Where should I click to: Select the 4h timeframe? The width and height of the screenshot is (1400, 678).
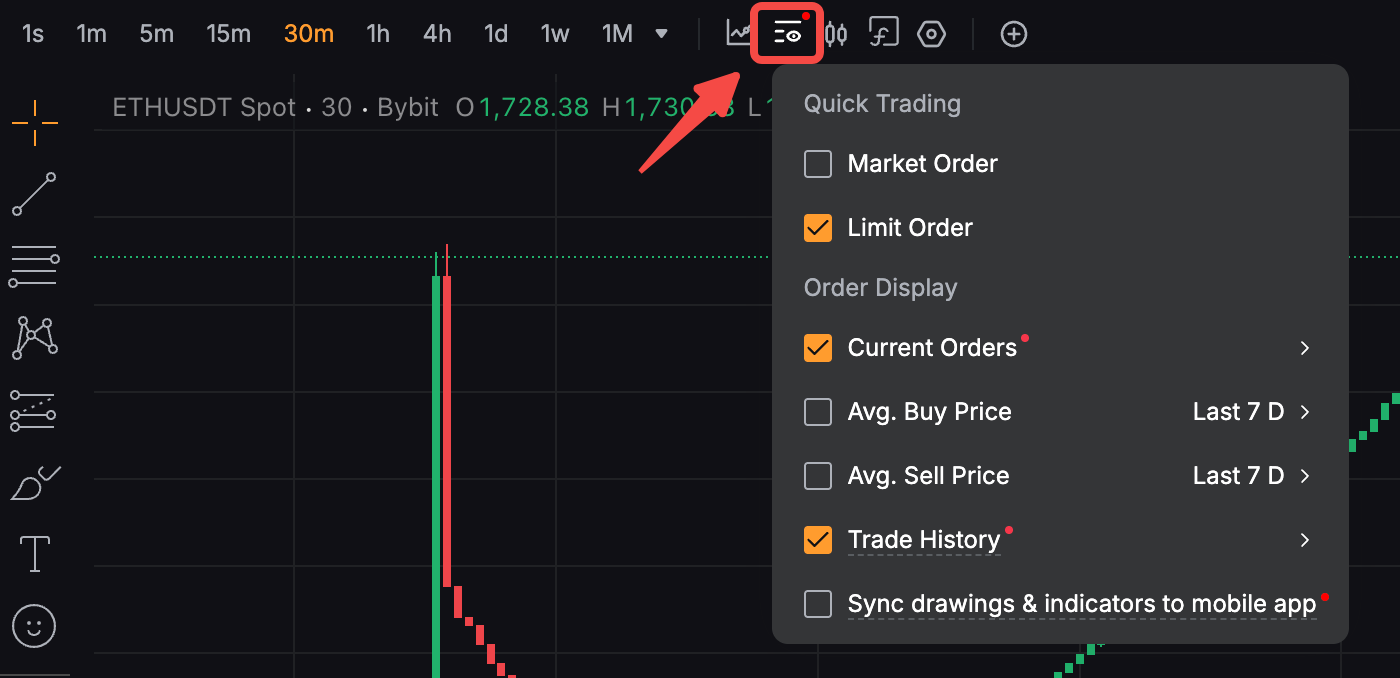coord(437,34)
